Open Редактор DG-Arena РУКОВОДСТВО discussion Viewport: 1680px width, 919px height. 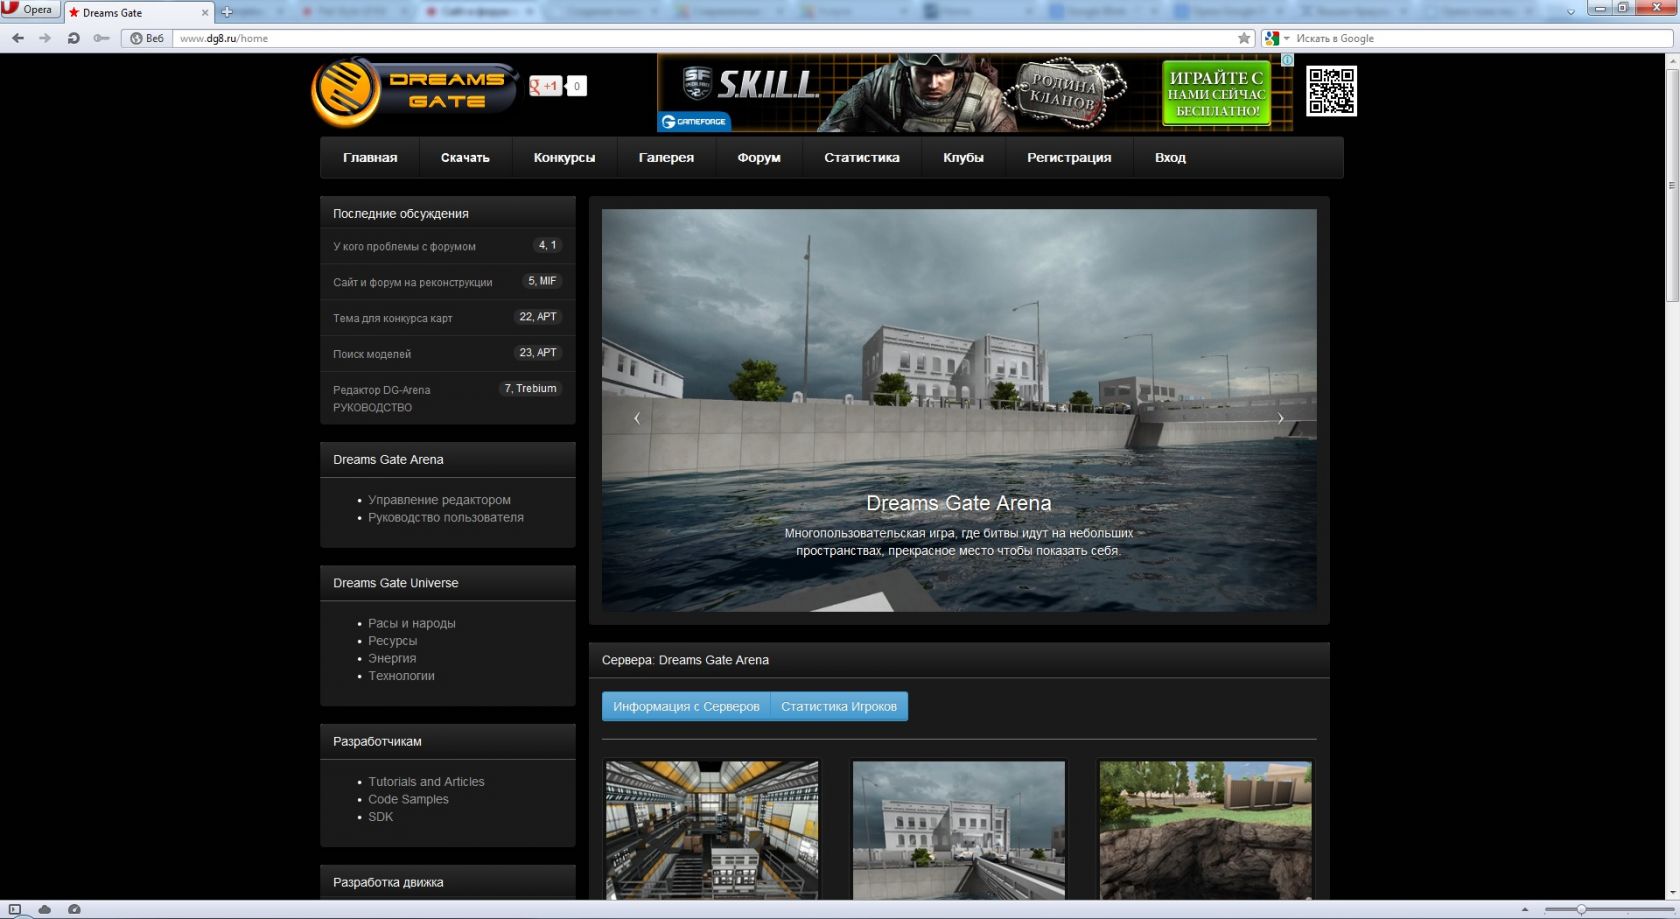pyautogui.click(x=382, y=399)
